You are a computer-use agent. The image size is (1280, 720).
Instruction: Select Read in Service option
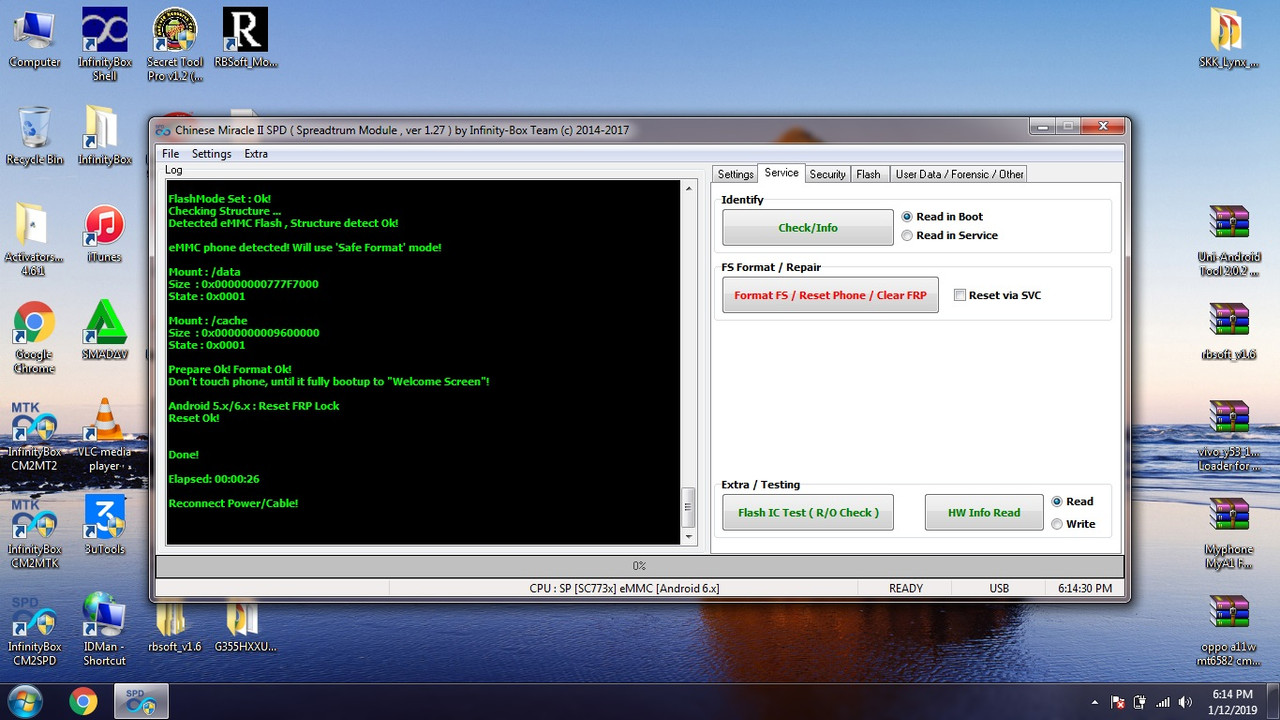[950, 236]
